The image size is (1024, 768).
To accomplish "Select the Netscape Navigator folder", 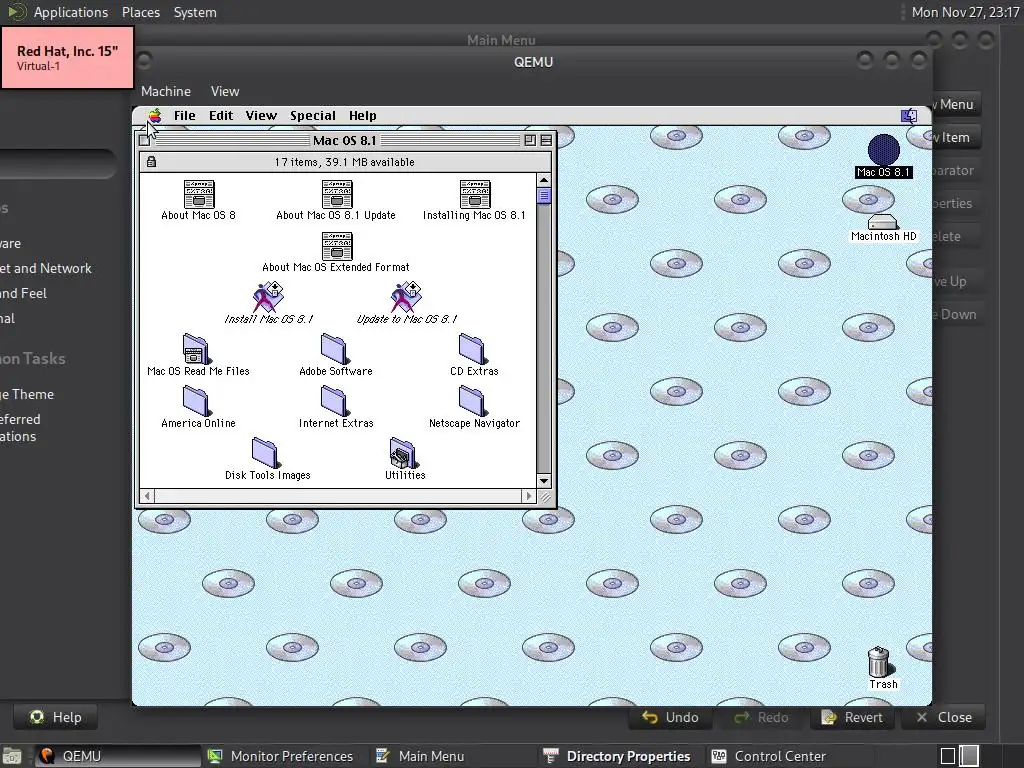I will pyautogui.click(x=473, y=401).
